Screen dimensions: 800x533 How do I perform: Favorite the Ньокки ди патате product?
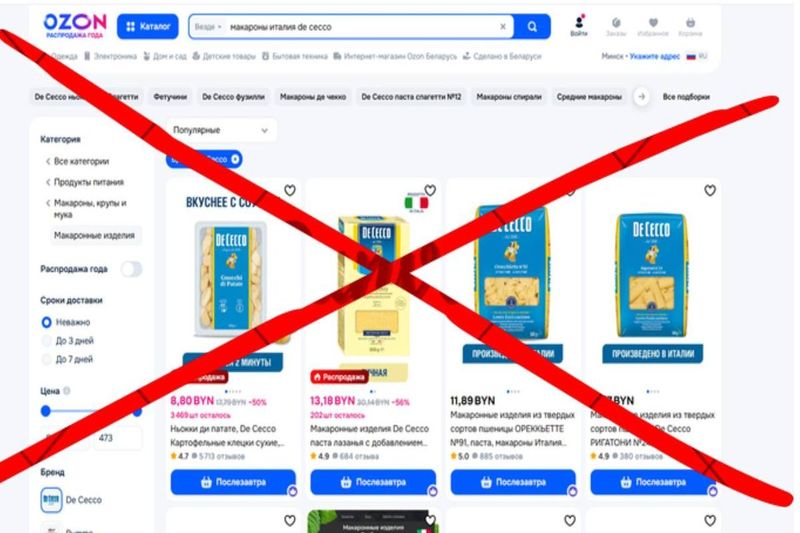[290, 190]
